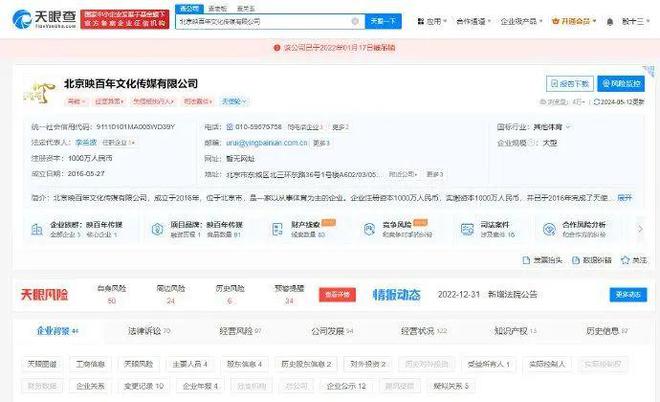660x402 pixels.
Task: Expand the 天眼验 tag dropdown
Action: [234, 101]
